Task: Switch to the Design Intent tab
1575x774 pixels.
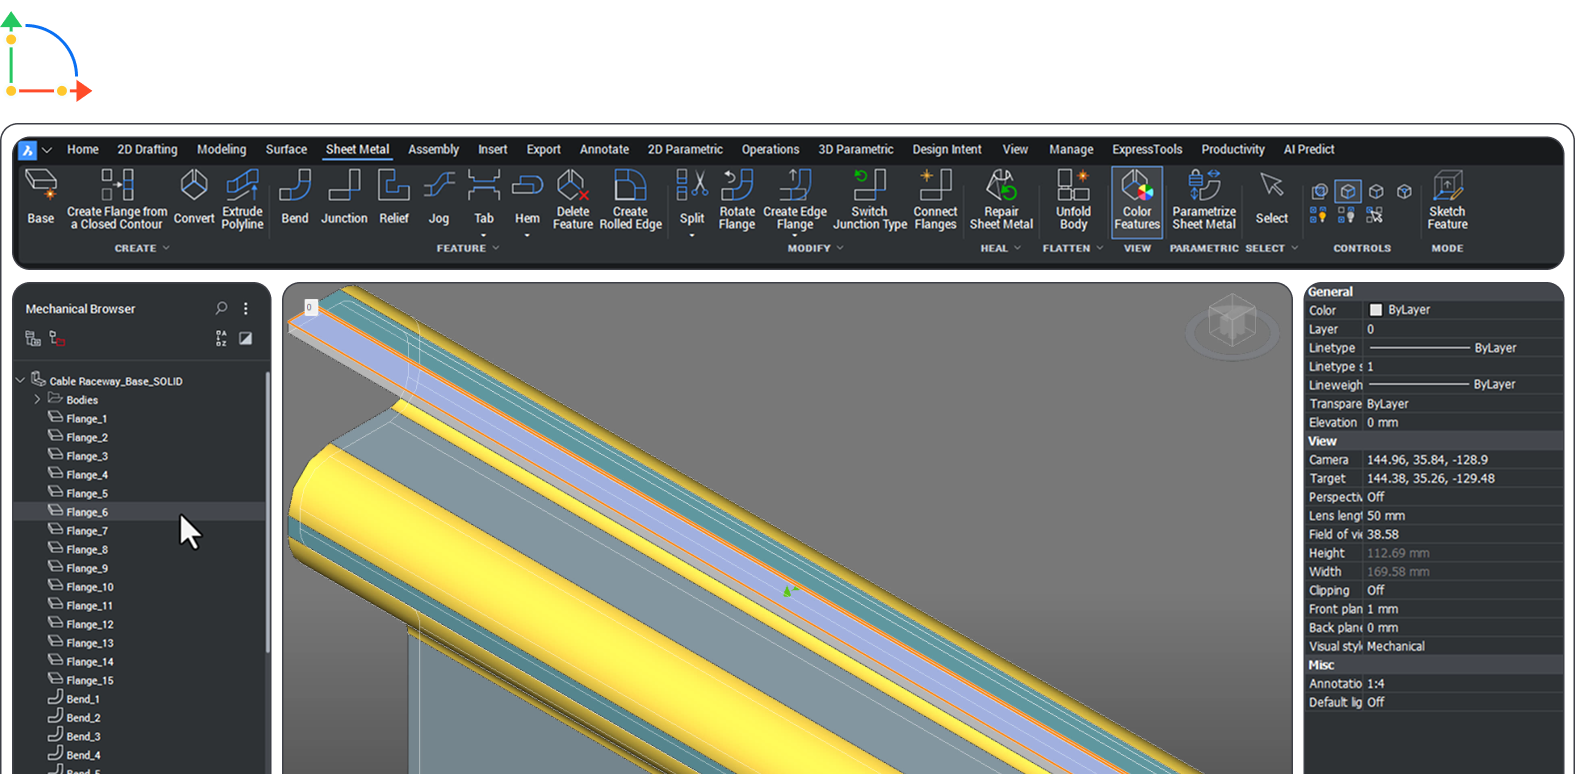Action: 947,150
